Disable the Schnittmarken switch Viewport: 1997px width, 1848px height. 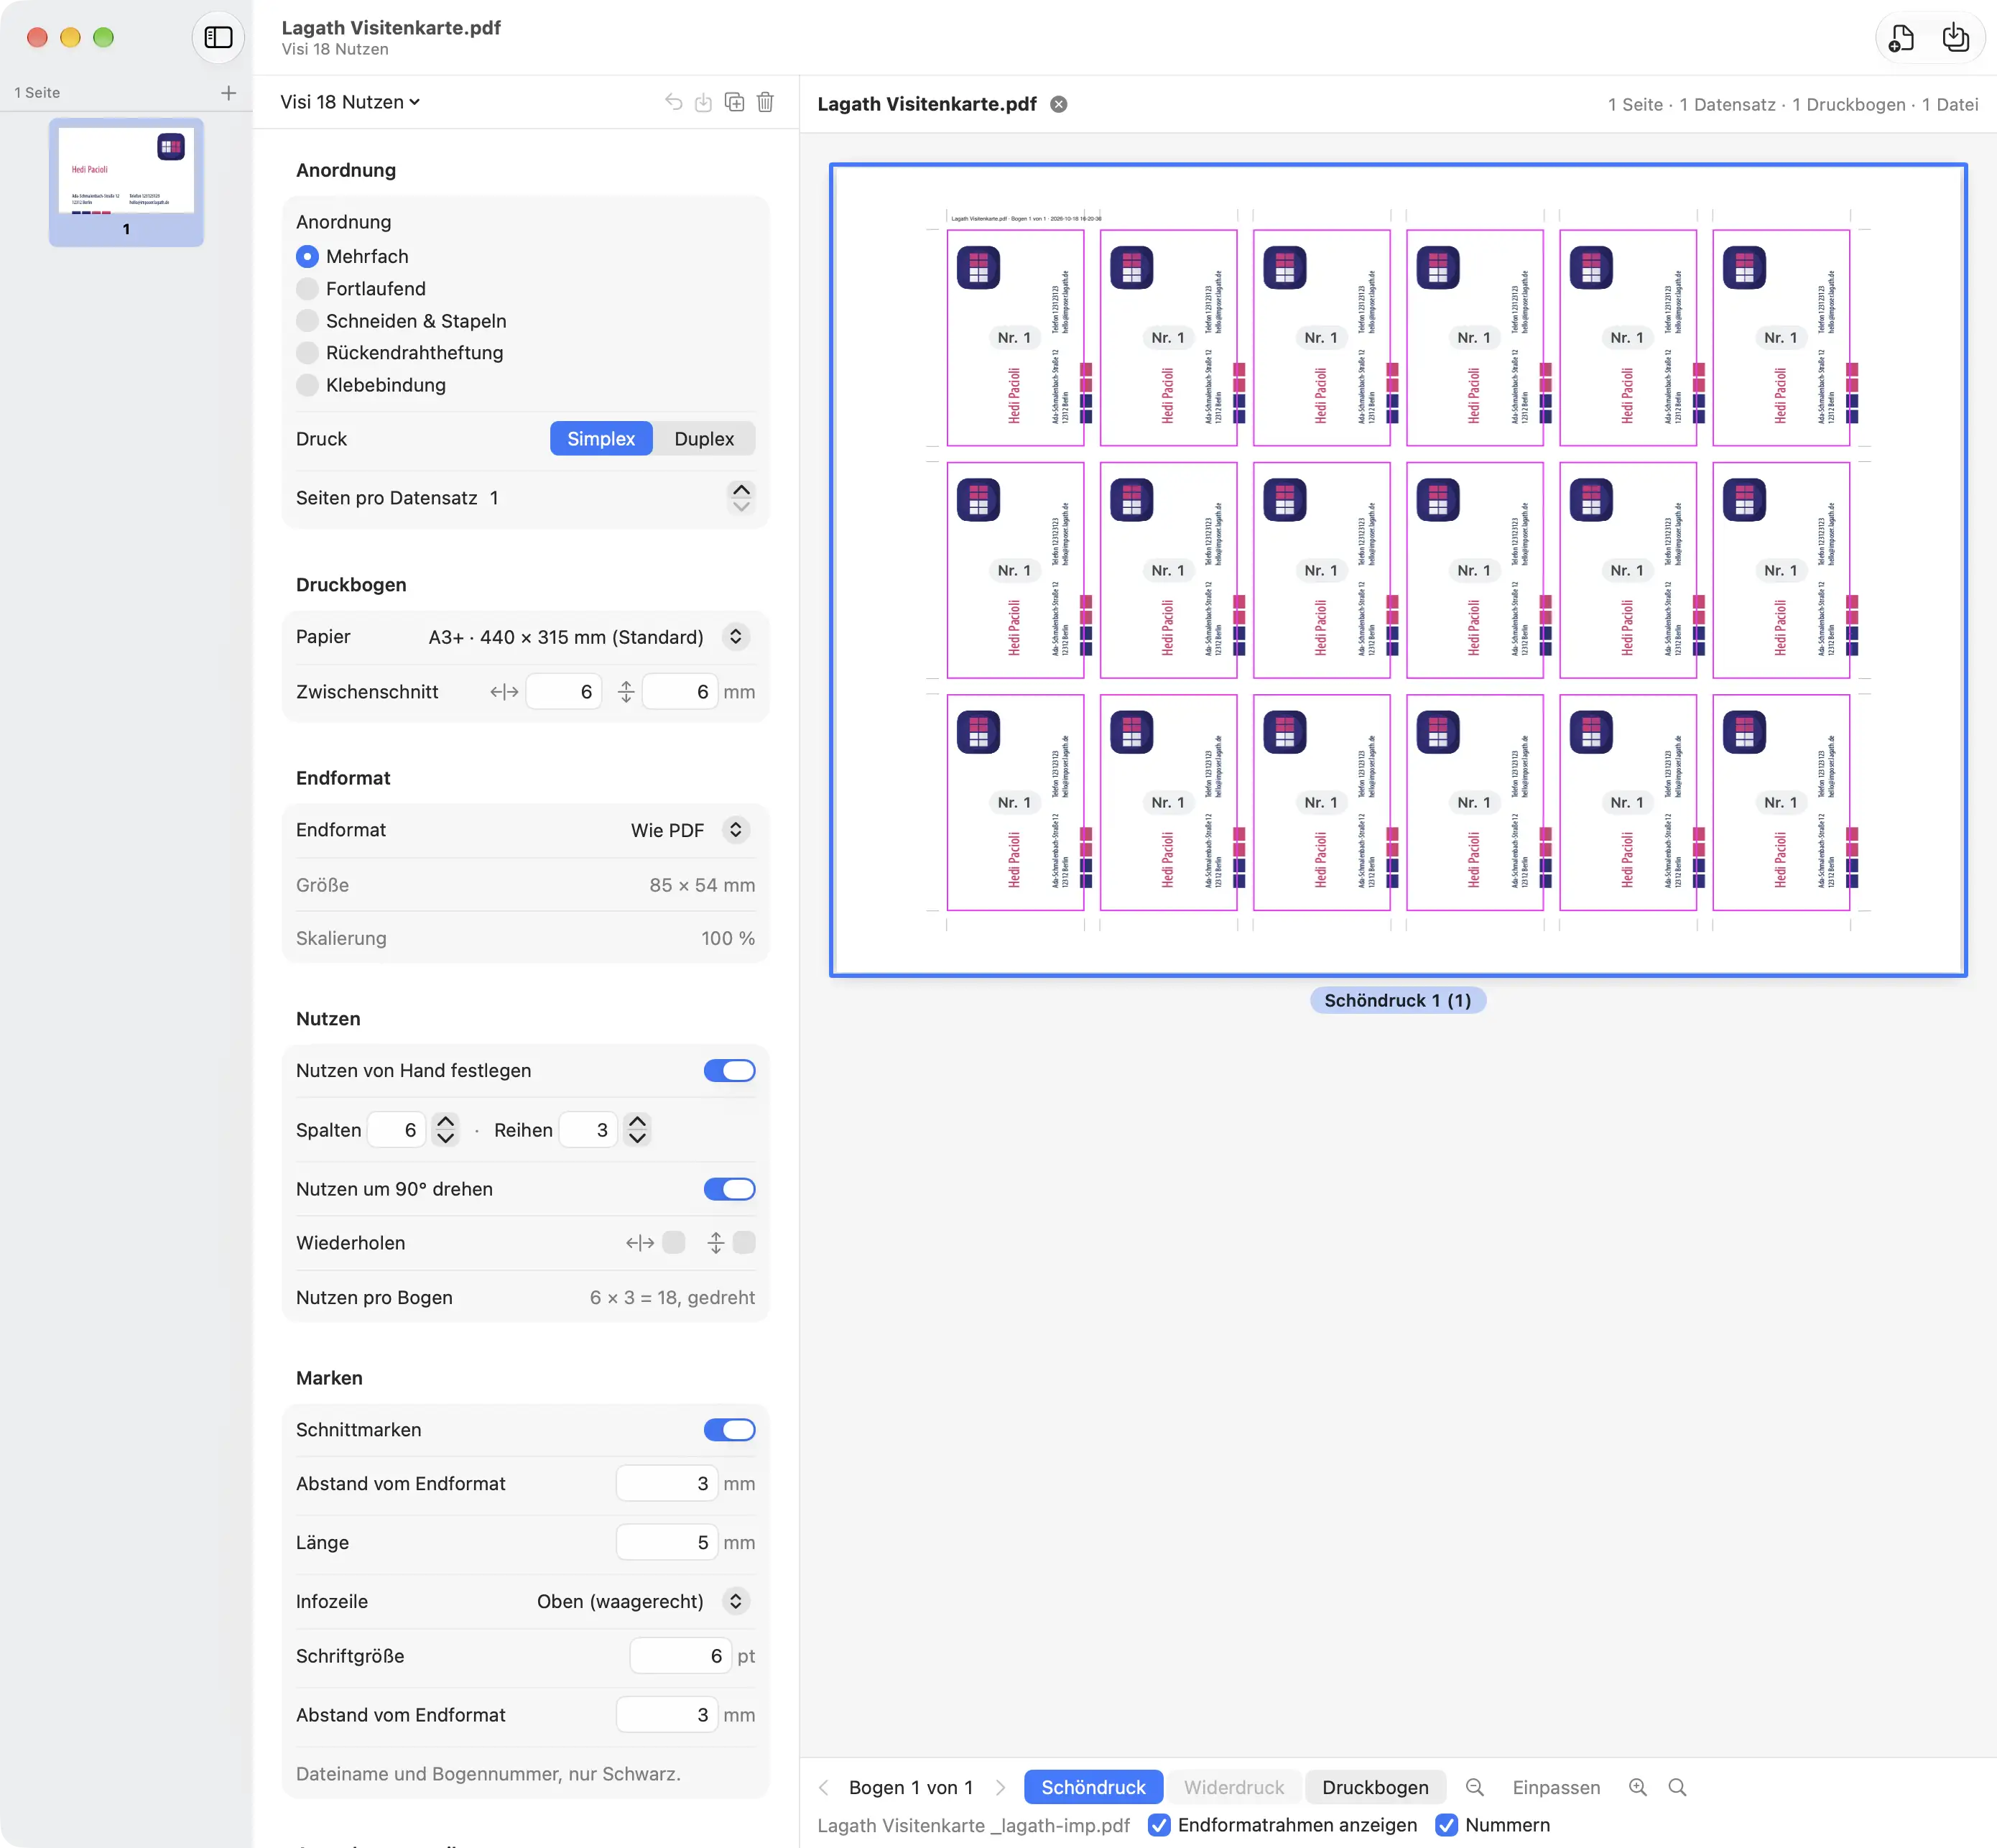tap(730, 1430)
